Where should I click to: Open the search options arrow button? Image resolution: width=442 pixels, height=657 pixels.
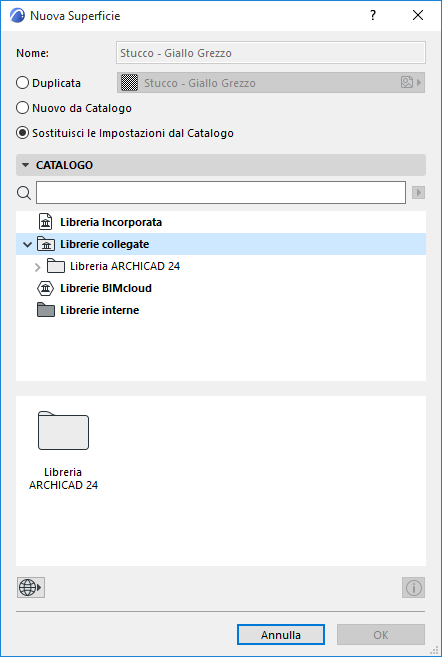click(418, 193)
